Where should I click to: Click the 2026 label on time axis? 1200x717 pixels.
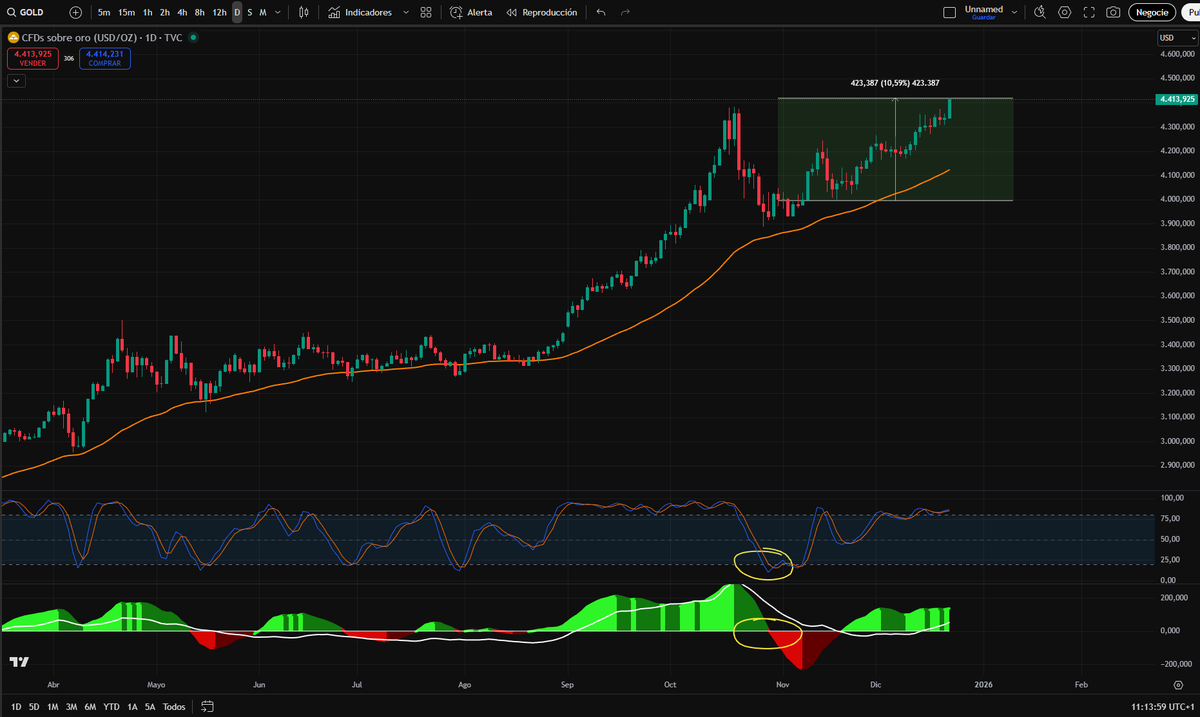[983, 685]
